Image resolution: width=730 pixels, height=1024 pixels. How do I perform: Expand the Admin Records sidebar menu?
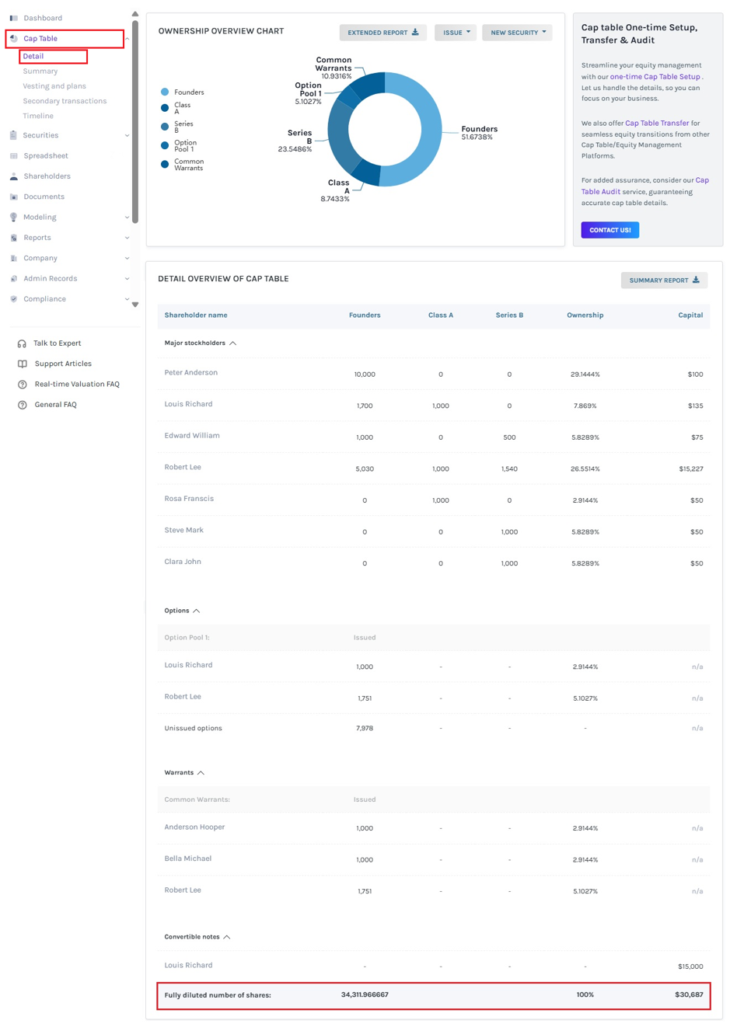(127, 279)
